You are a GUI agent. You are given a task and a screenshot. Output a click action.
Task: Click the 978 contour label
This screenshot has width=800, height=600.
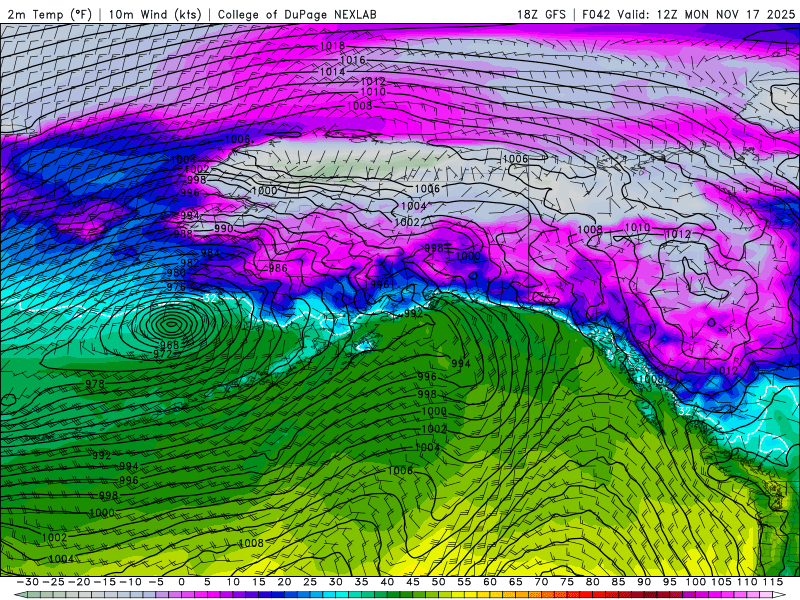point(95,384)
